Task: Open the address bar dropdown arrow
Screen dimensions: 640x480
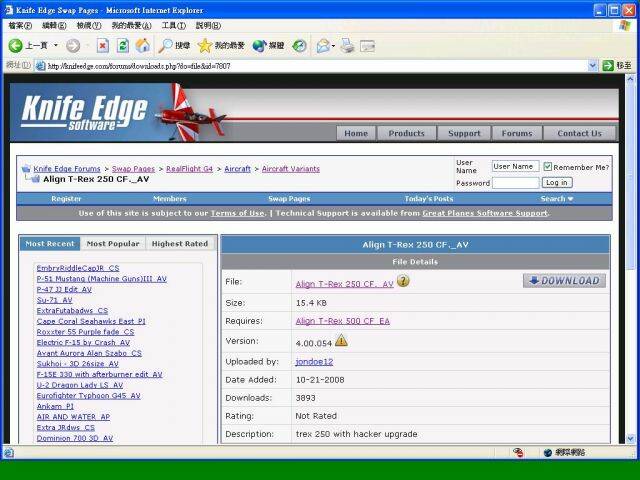Action: coord(593,65)
